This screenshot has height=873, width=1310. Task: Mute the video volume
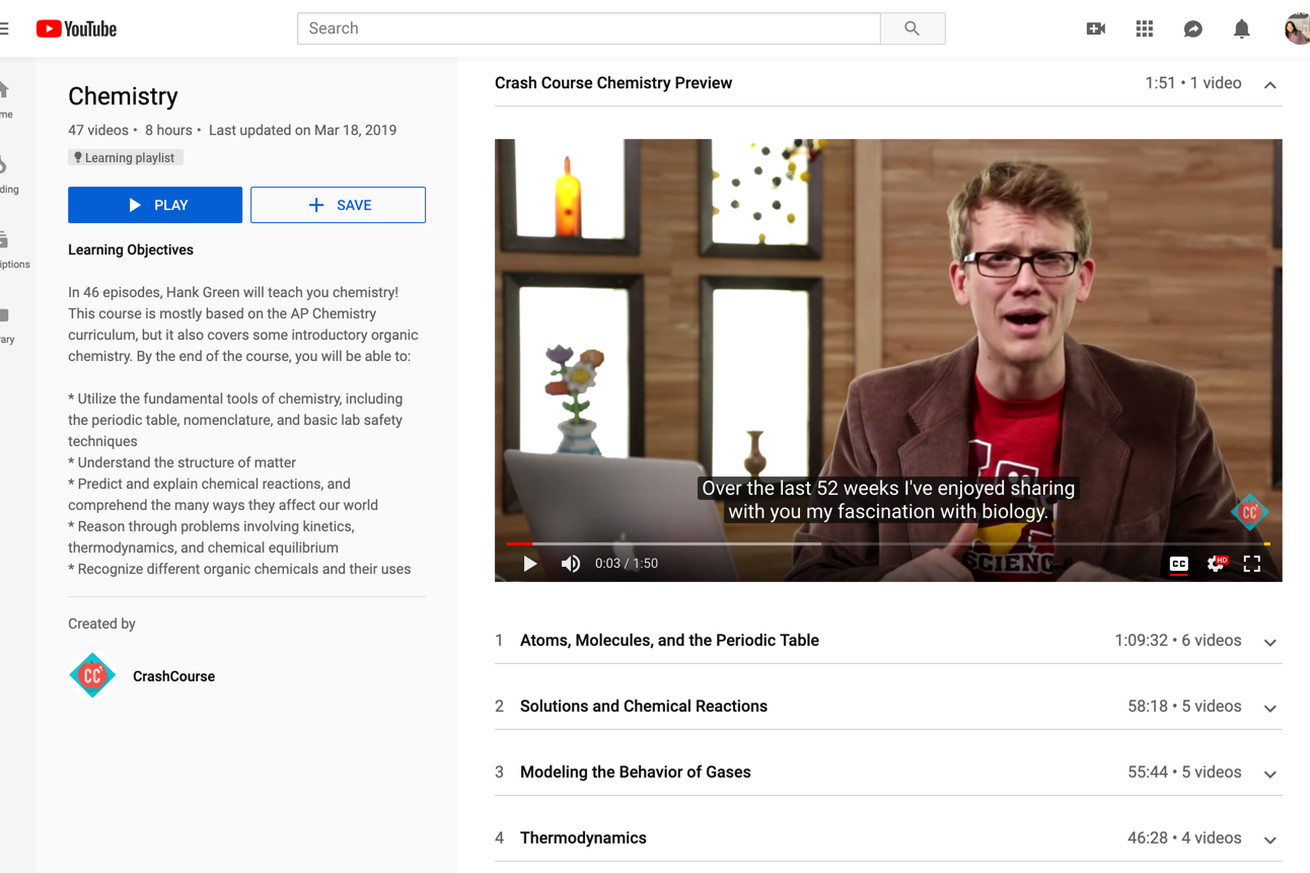[570, 564]
